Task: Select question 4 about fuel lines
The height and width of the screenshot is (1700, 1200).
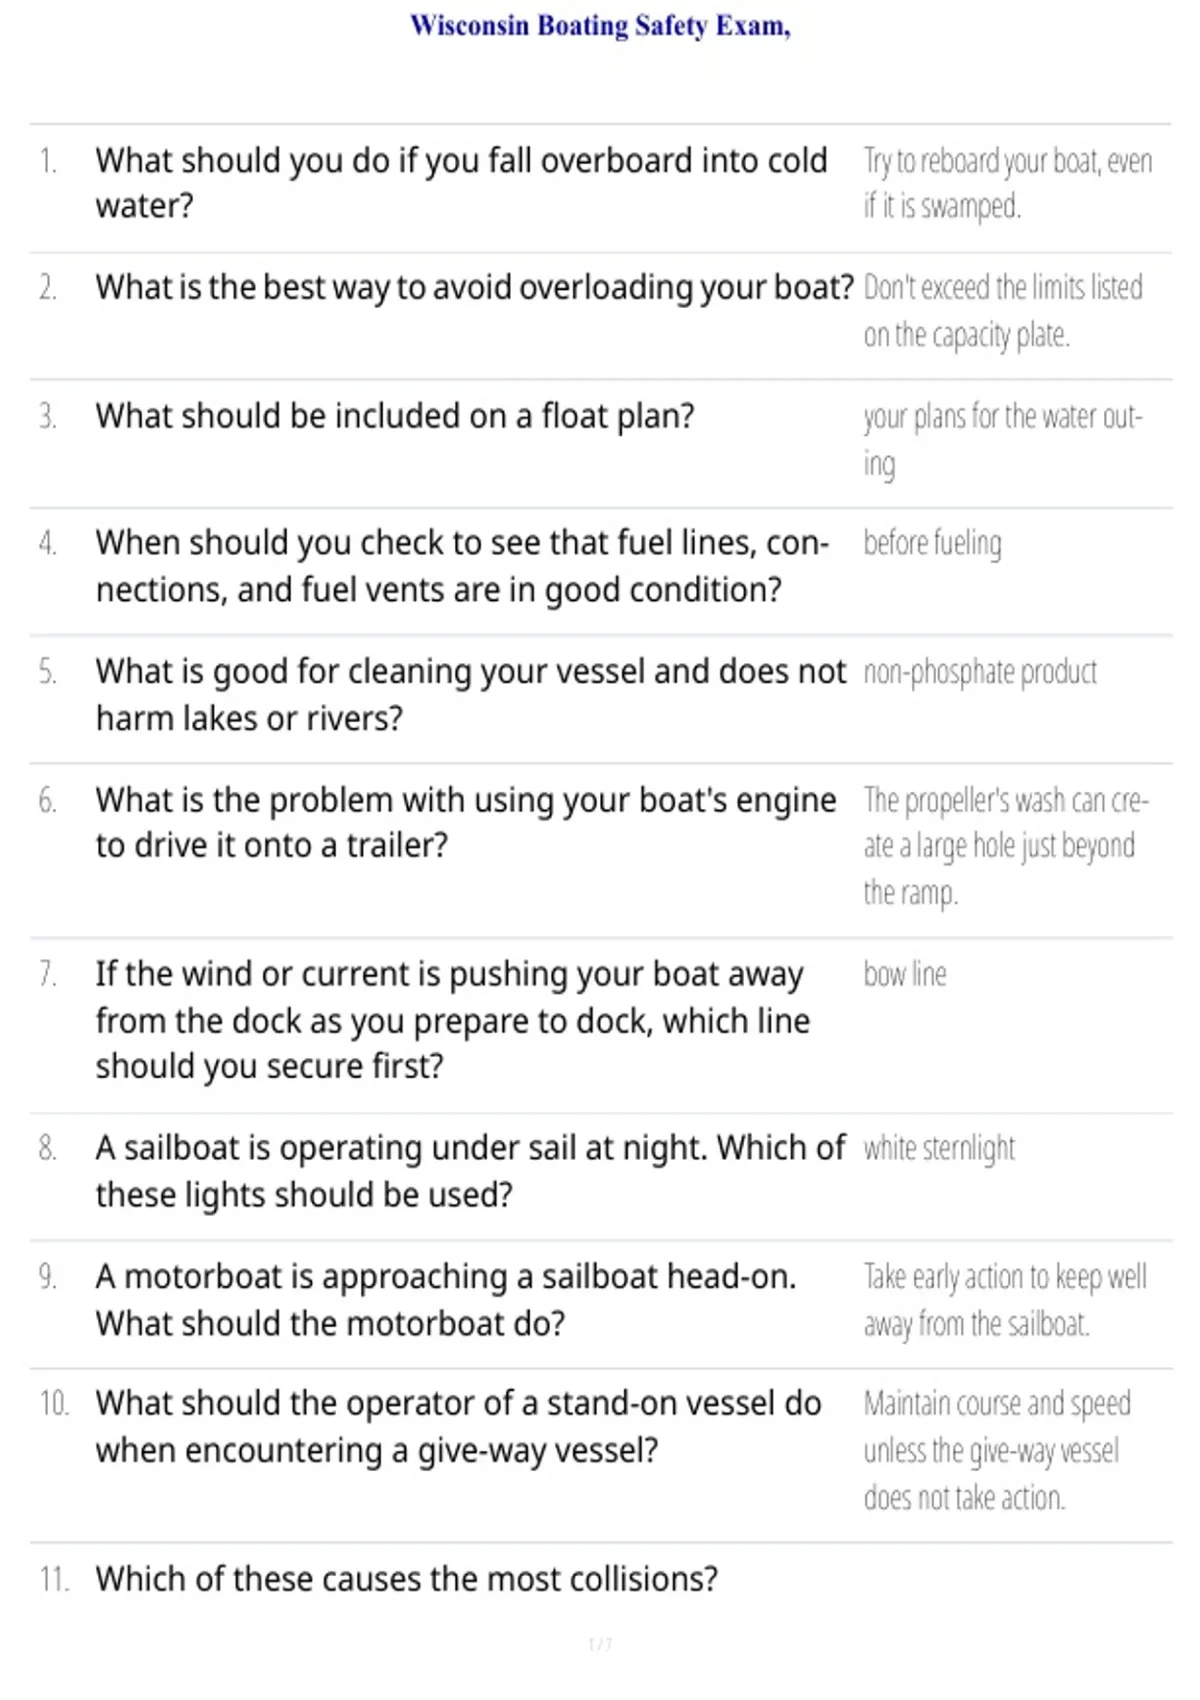Action: [462, 566]
